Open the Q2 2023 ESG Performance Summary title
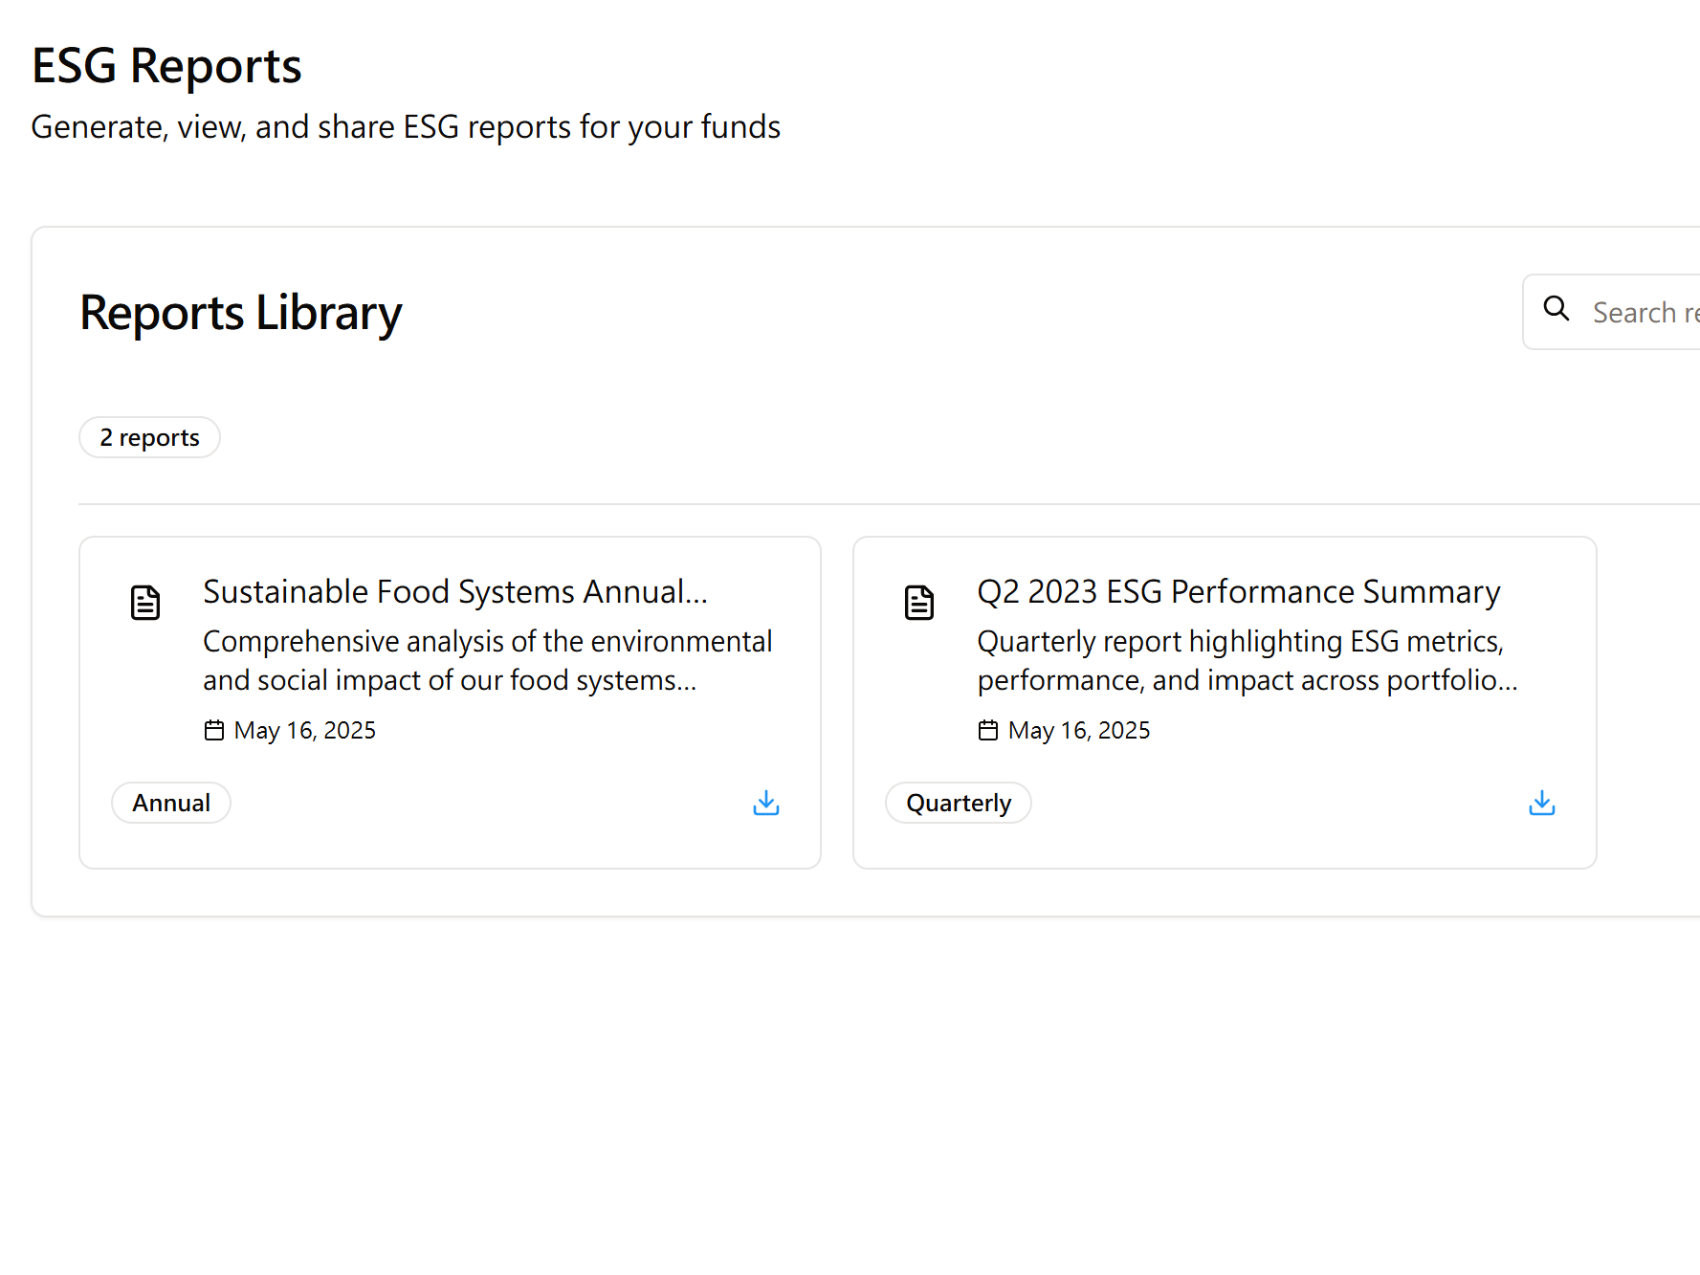Image resolution: width=1700 pixels, height=1275 pixels. coord(1238,592)
